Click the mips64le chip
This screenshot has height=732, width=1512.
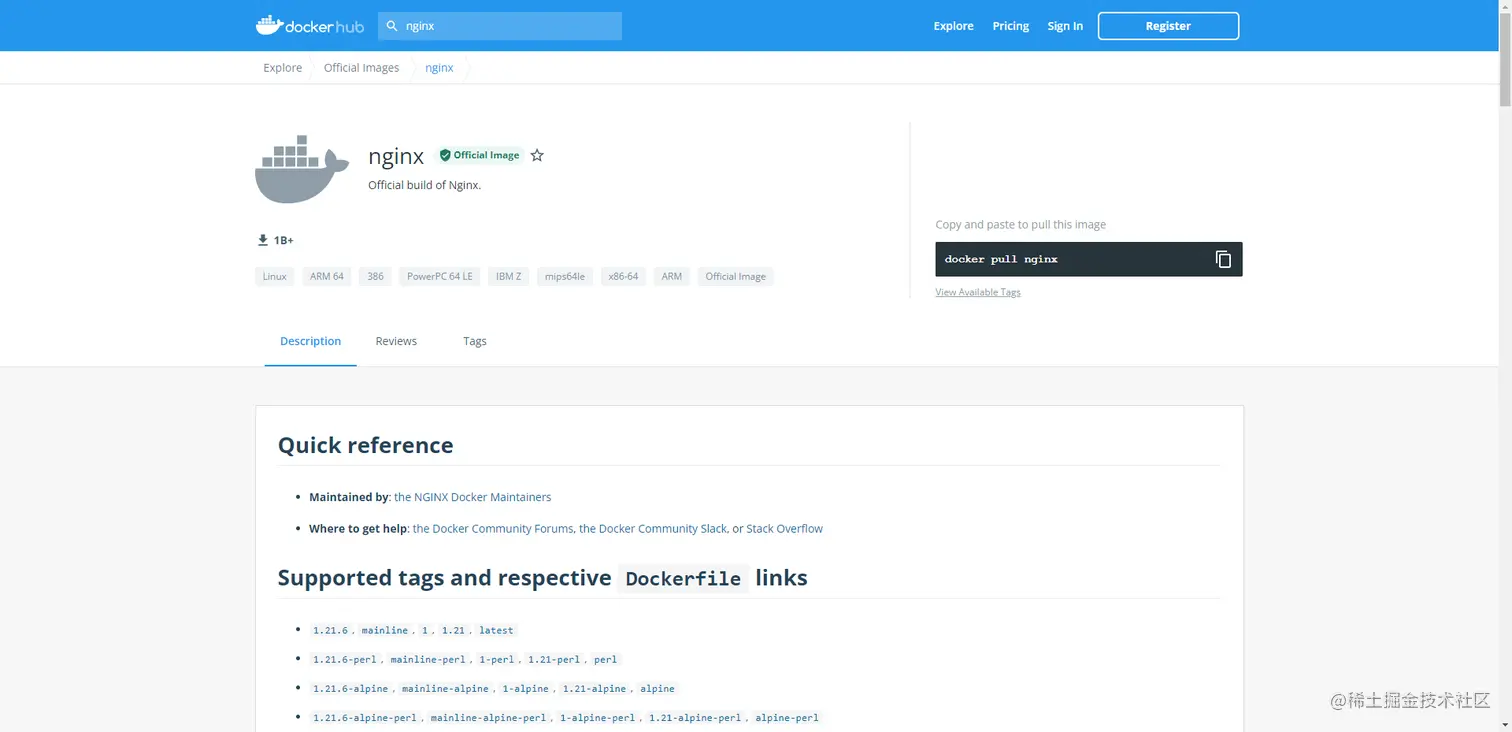pos(565,276)
